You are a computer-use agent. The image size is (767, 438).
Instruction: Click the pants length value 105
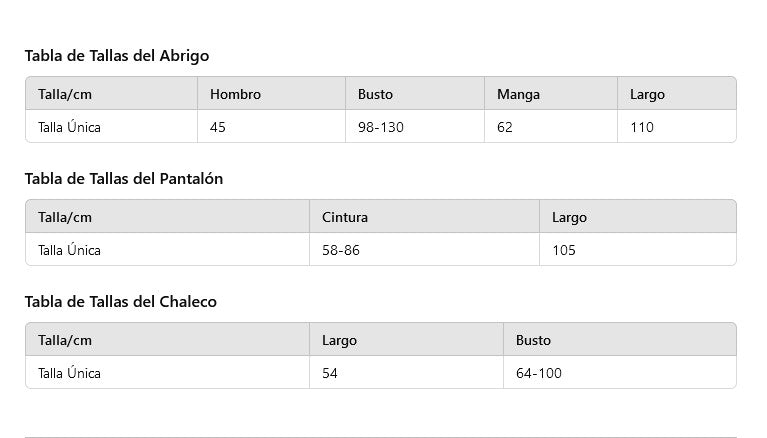pyautogui.click(x=564, y=250)
